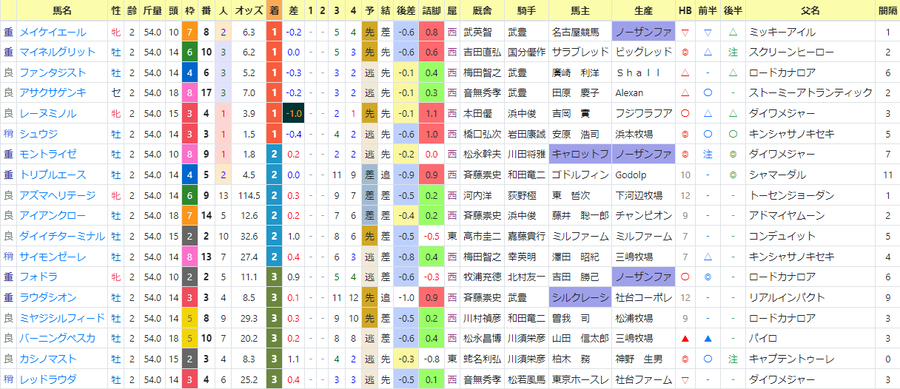The image size is (900, 389).
Task: Click the green circle 後半 mark for シュウジ
Action: click(732, 134)
